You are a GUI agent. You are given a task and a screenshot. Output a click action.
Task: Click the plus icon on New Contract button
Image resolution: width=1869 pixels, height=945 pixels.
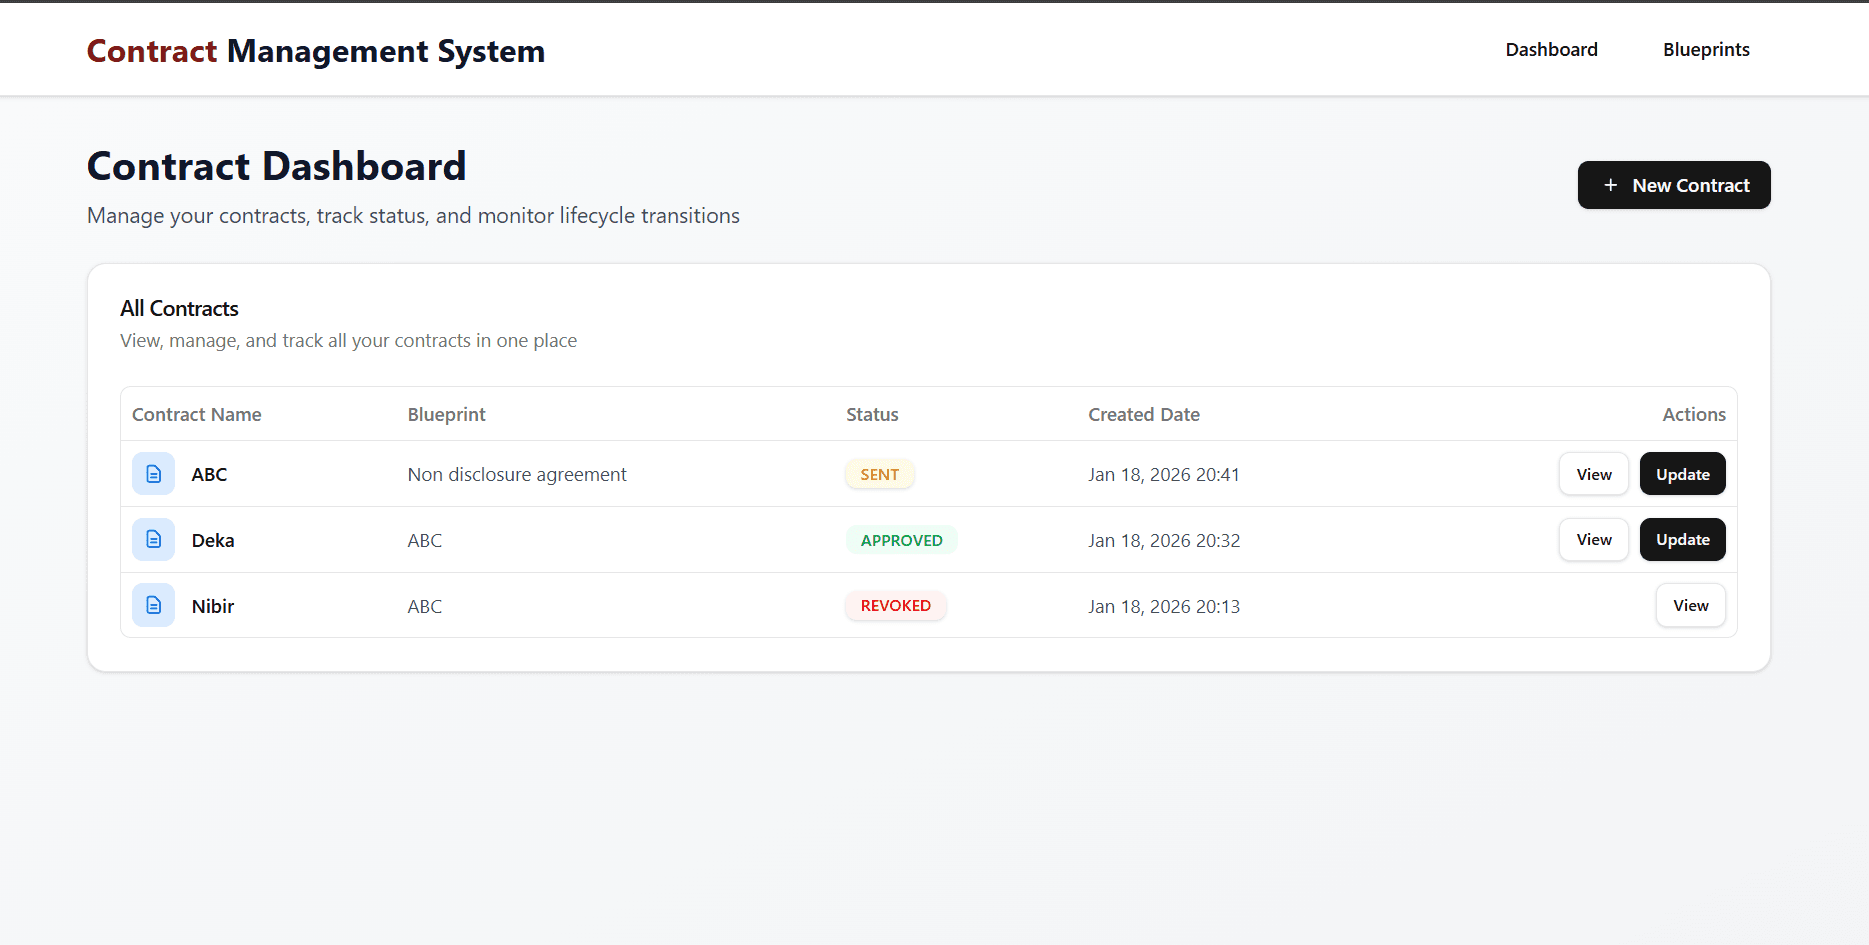tap(1609, 185)
